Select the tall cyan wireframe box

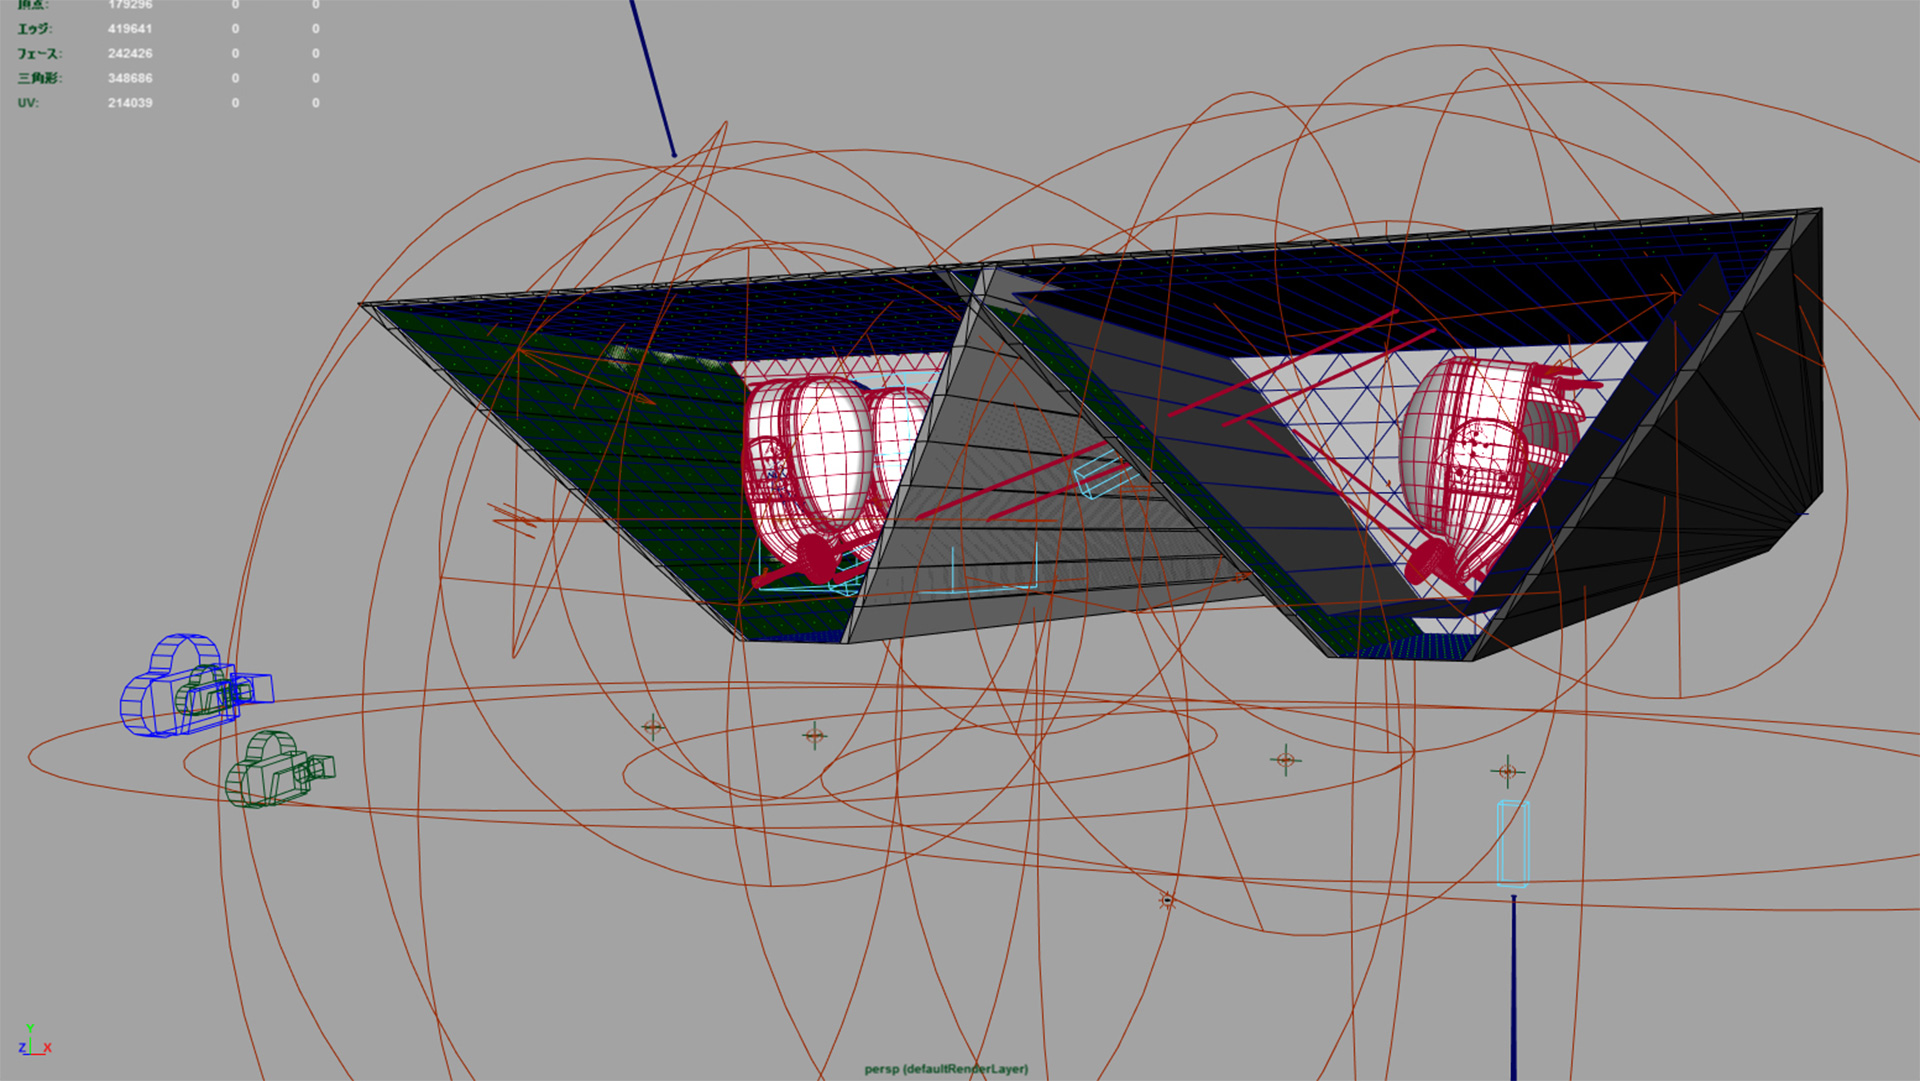pyautogui.click(x=1513, y=843)
